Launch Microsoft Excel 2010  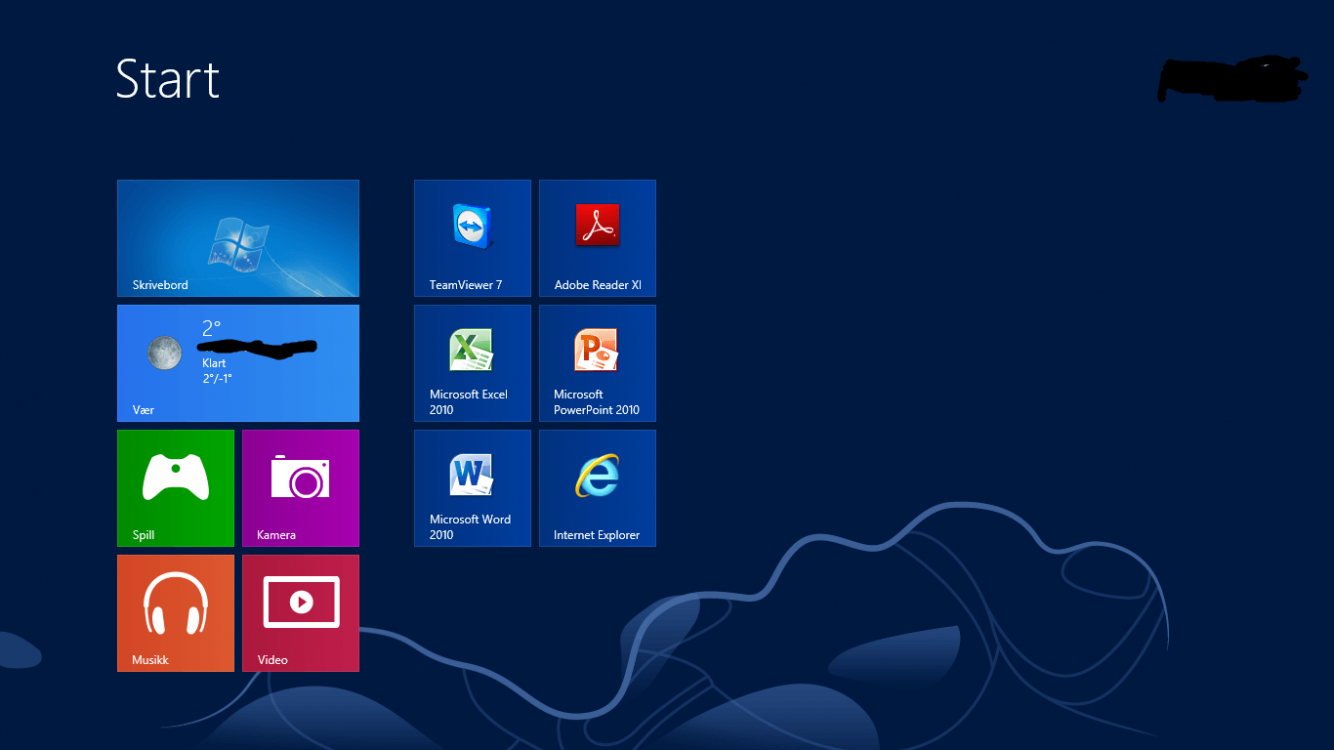coord(472,363)
